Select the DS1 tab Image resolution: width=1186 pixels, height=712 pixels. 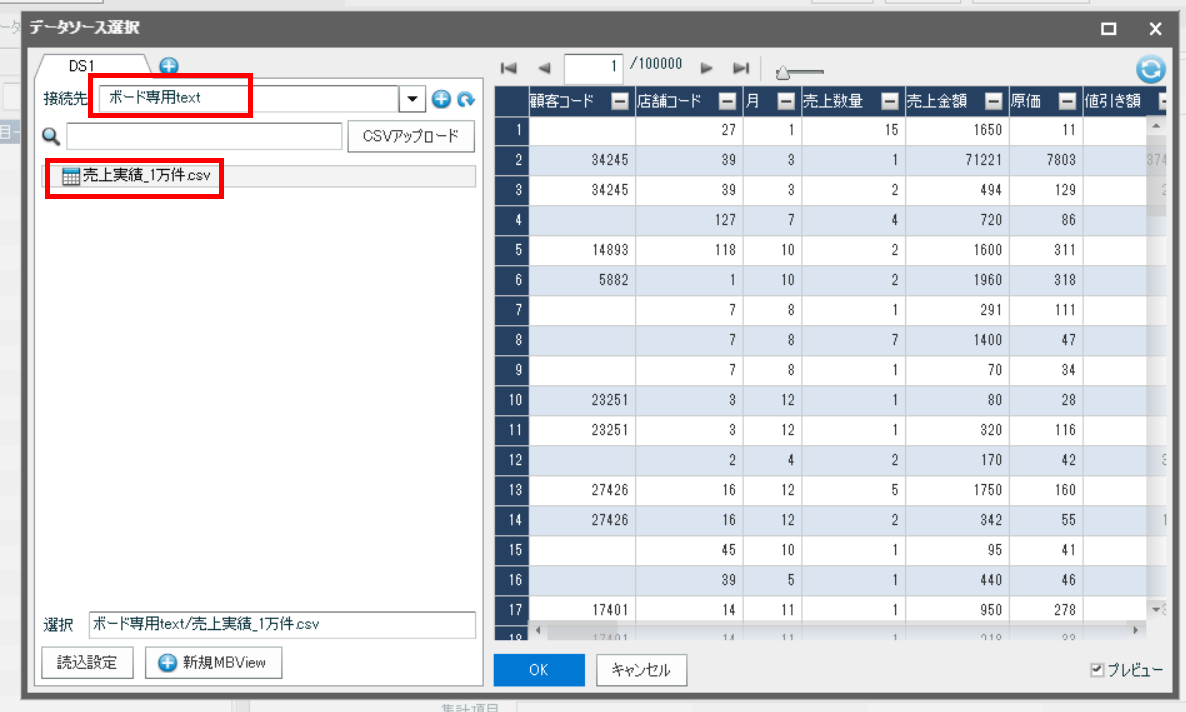click(82, 66)
